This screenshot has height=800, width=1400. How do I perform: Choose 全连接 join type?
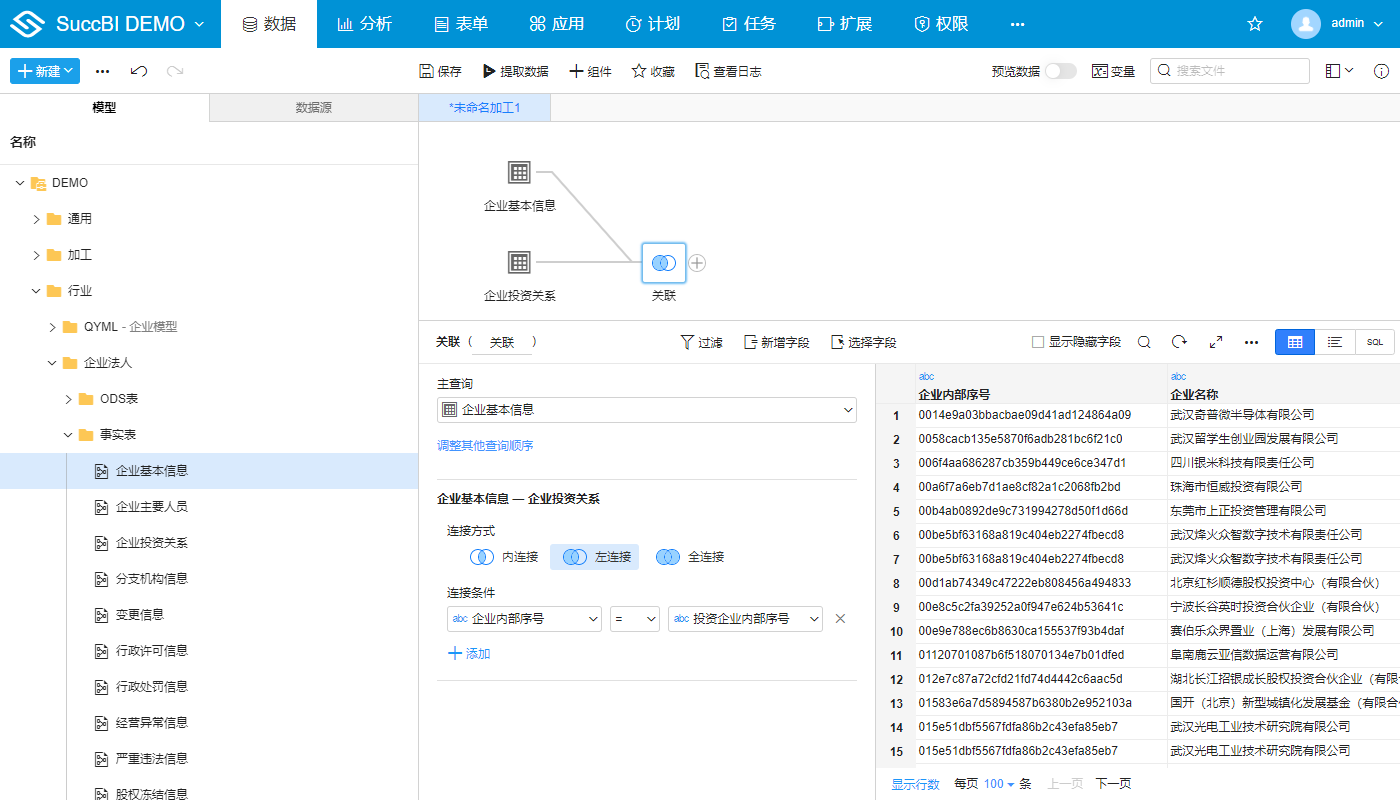click(690, 557)
